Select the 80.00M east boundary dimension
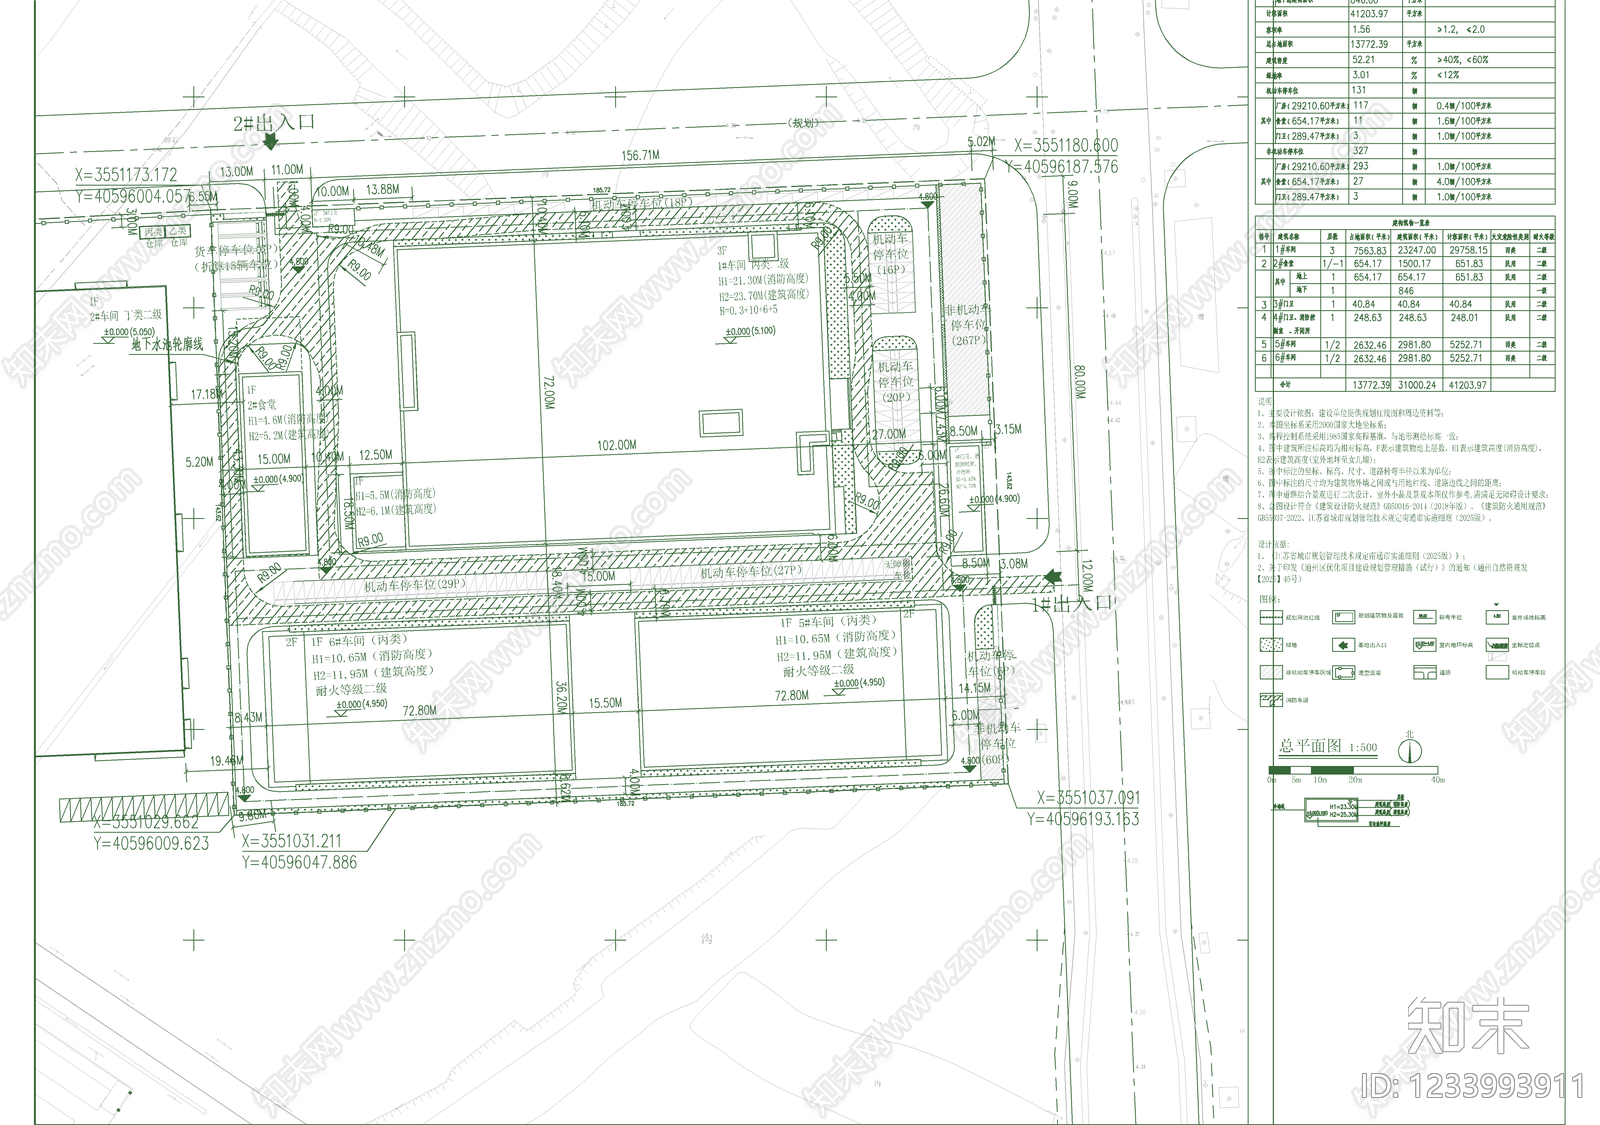The width and height of the screenshot is (1600, 1125). click(x=1081, y=382)
